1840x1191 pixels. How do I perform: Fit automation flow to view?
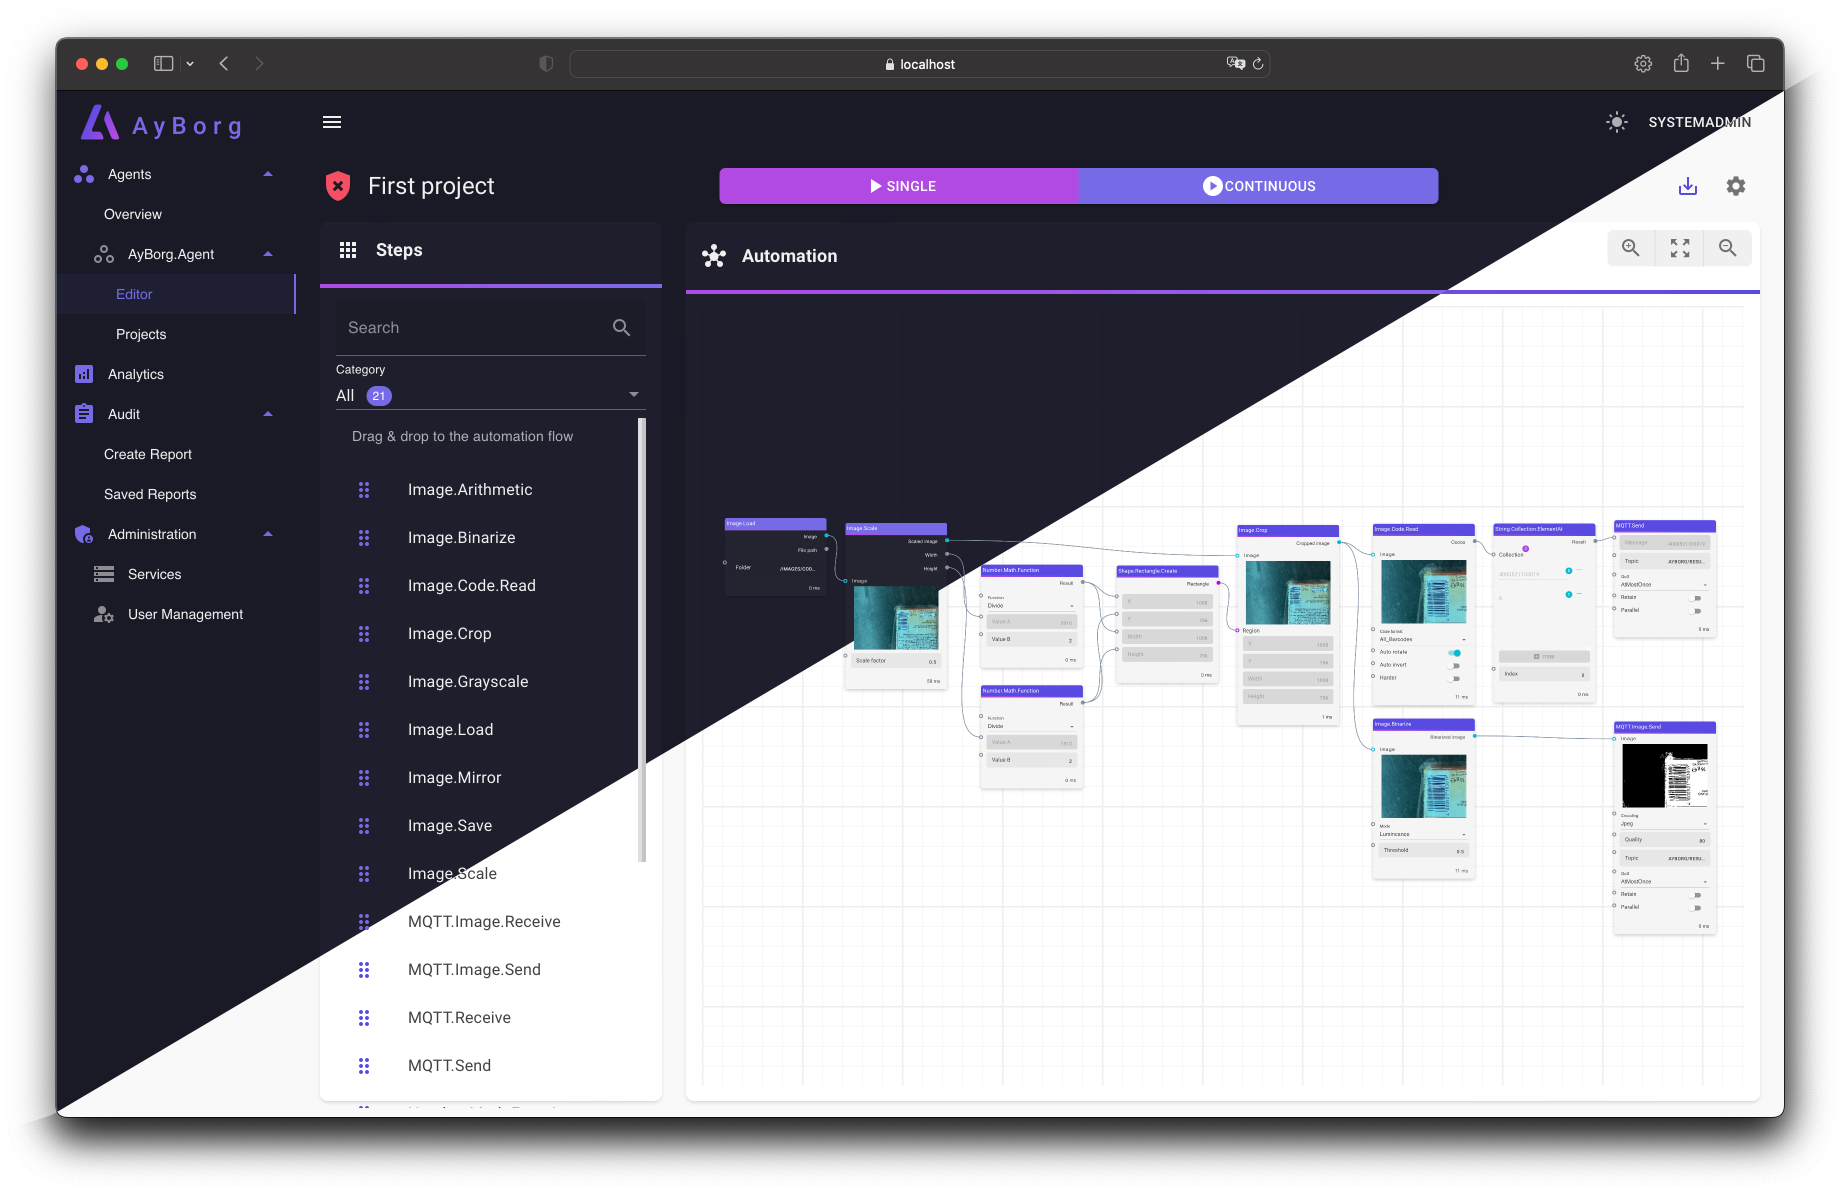coord(1680,248)
